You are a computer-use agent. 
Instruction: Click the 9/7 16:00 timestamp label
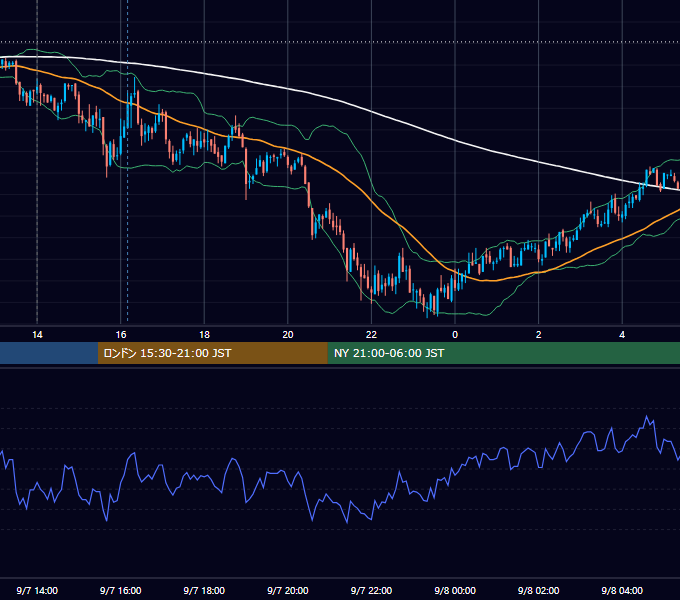click(x=121, y=590)
